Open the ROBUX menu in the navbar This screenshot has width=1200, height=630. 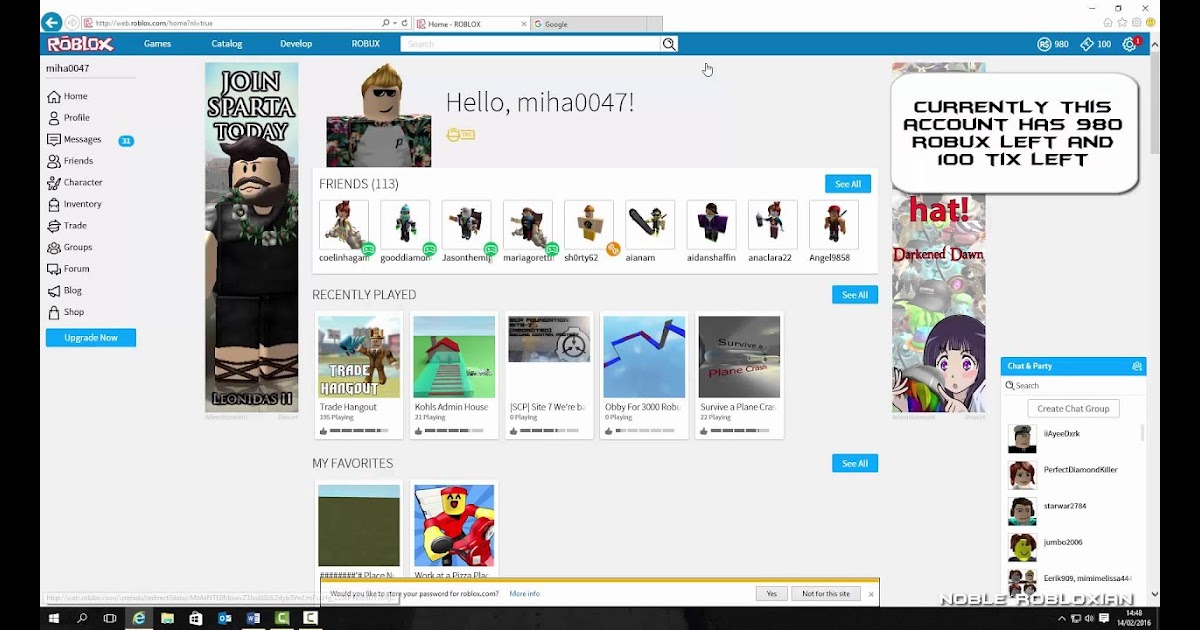[x=366, y=44]
